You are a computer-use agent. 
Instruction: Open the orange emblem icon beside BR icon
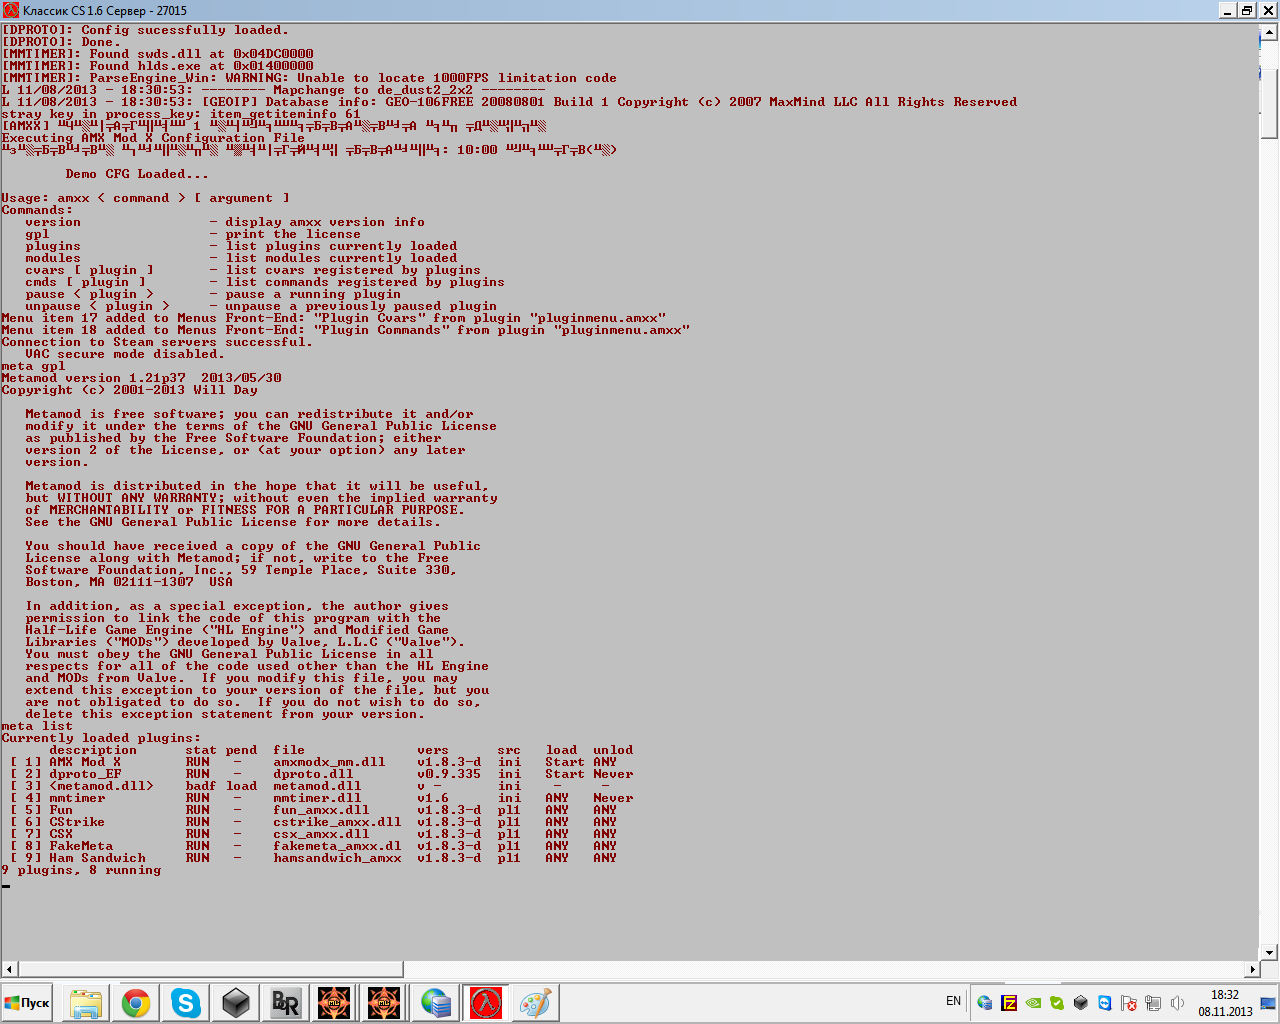[x=335, y=1003]
